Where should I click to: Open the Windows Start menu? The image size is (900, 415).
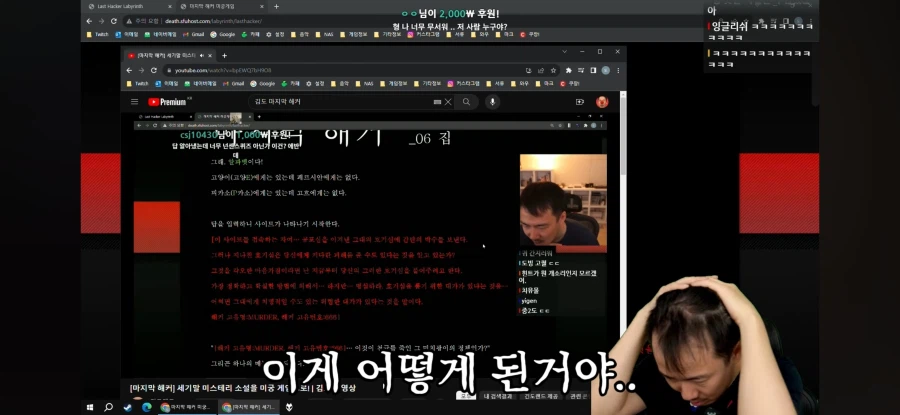pyautogui.click(x=90, y=407)
